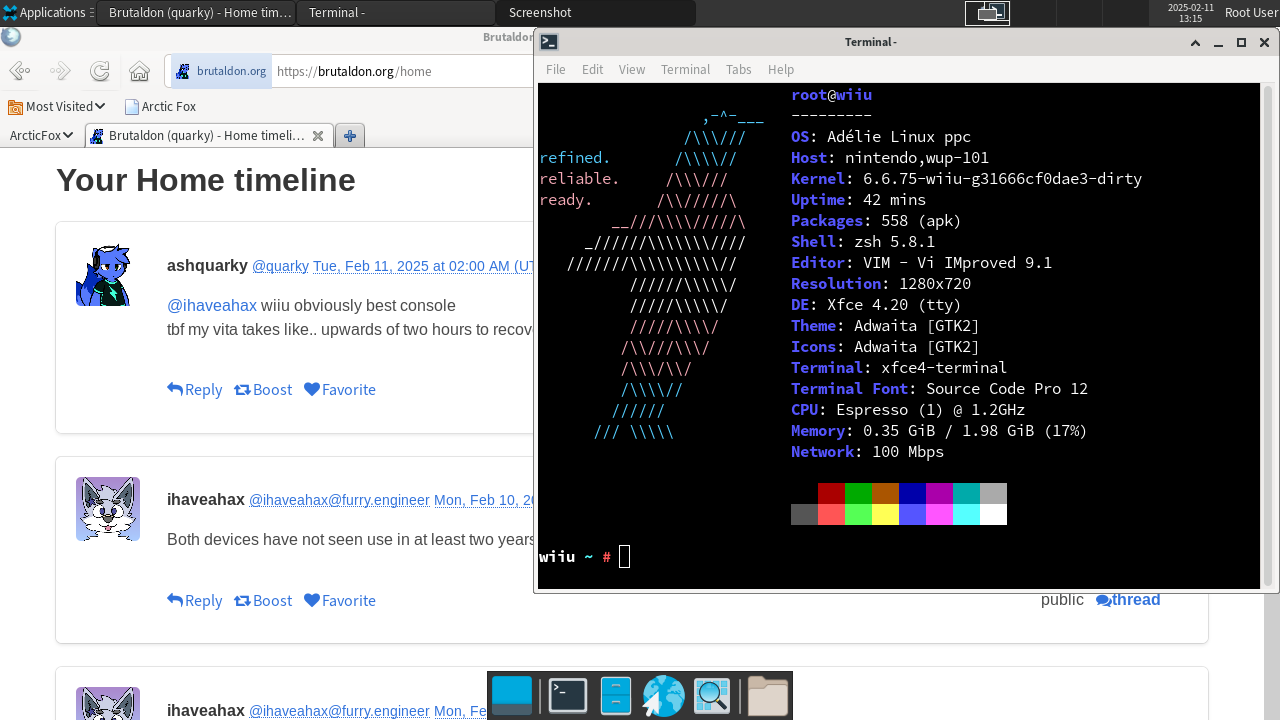Click the terminal prompt 'wiiu ~ #'

pyautogui.click(x=575, y=557)
